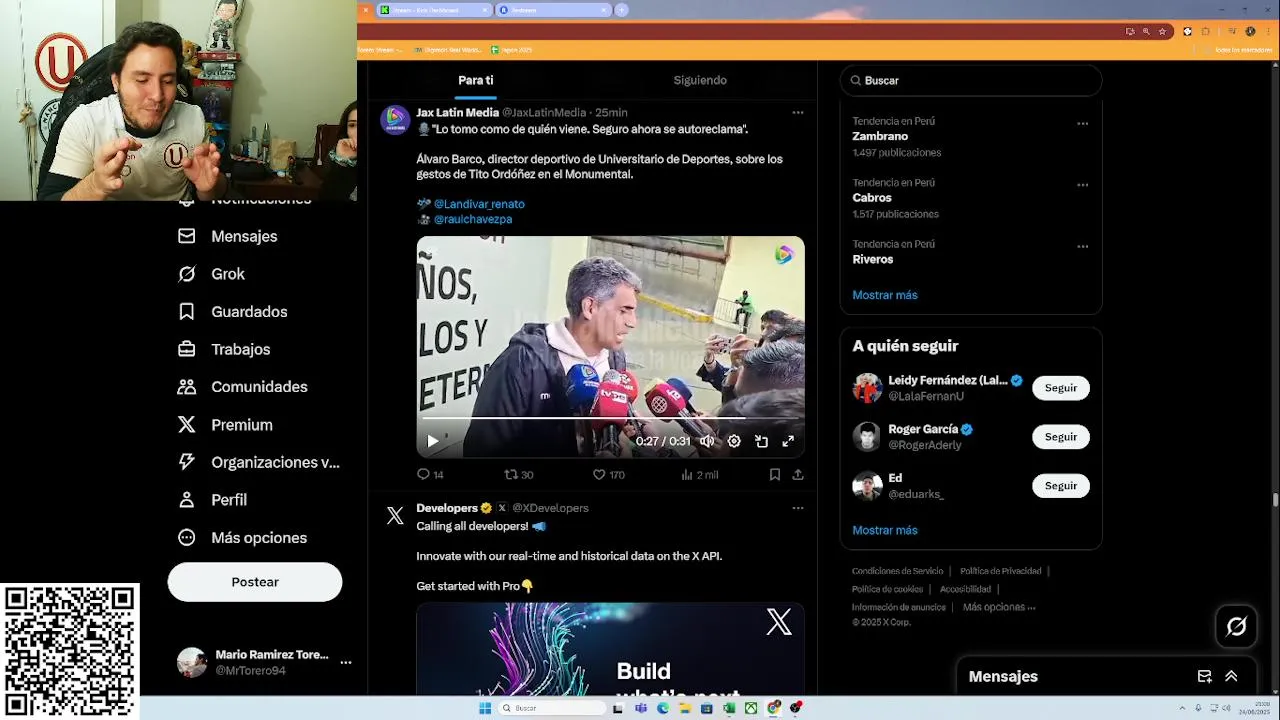The width and height of the screenshot is (1280, 720).
Task: Repost the Jax Latin Media post
Action: pos(518,475)
